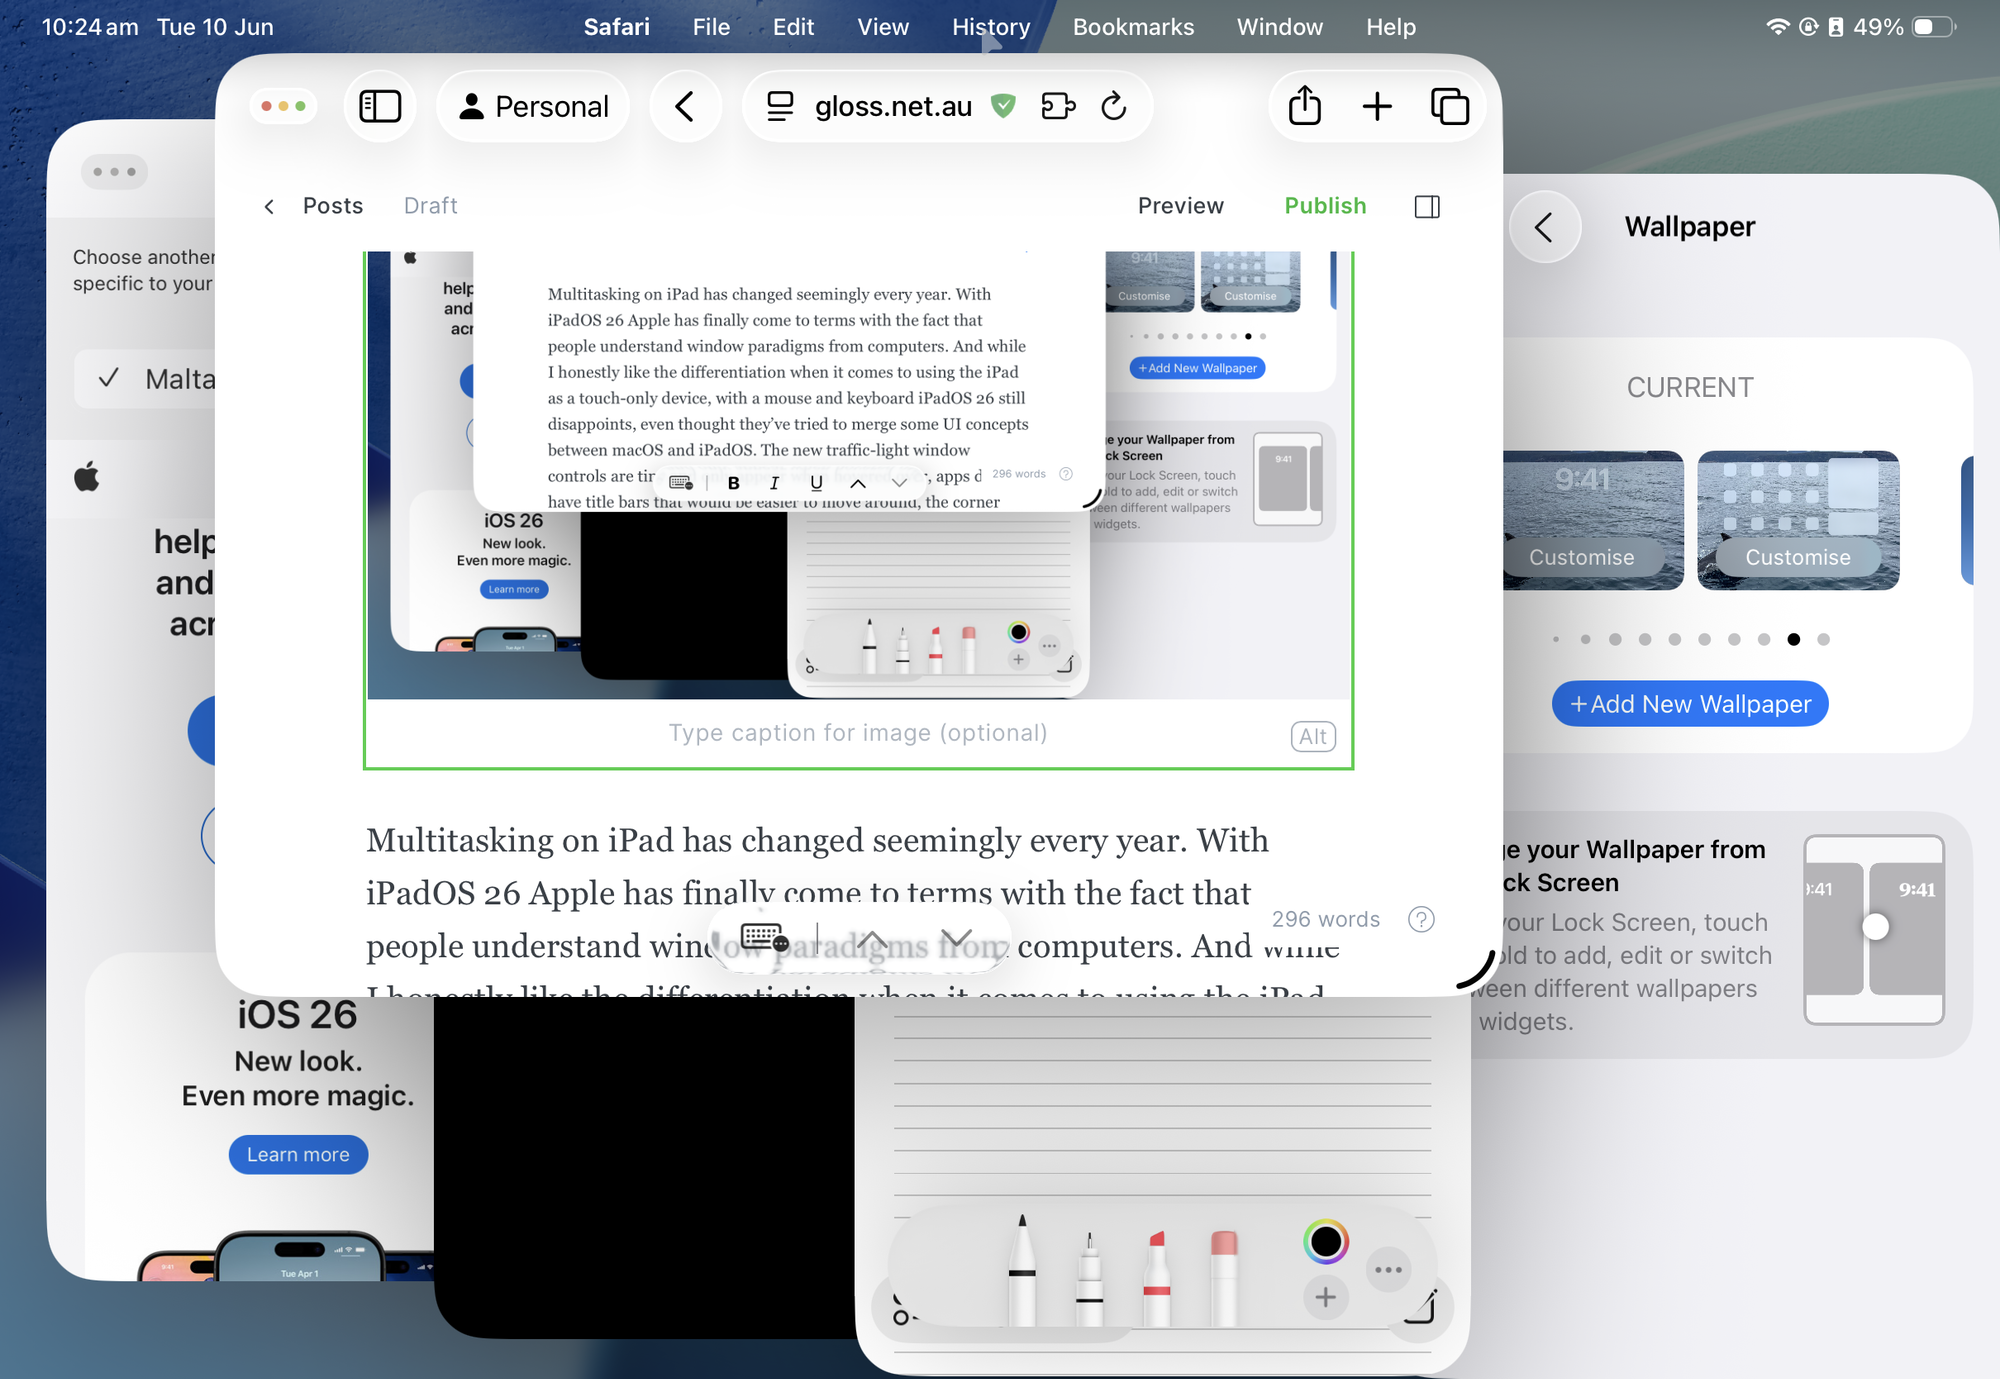Customise the Lock Screen wallpaper preview
2000x1379 pixels.
[x=1582, y=557]
